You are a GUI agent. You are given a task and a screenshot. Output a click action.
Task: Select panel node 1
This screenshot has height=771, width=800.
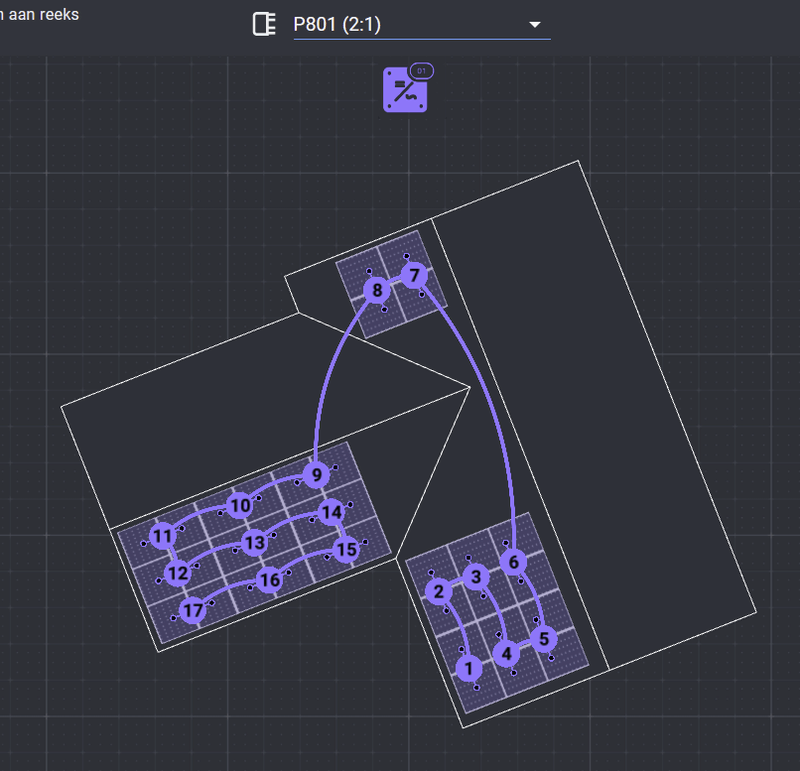tap(469, 668)
